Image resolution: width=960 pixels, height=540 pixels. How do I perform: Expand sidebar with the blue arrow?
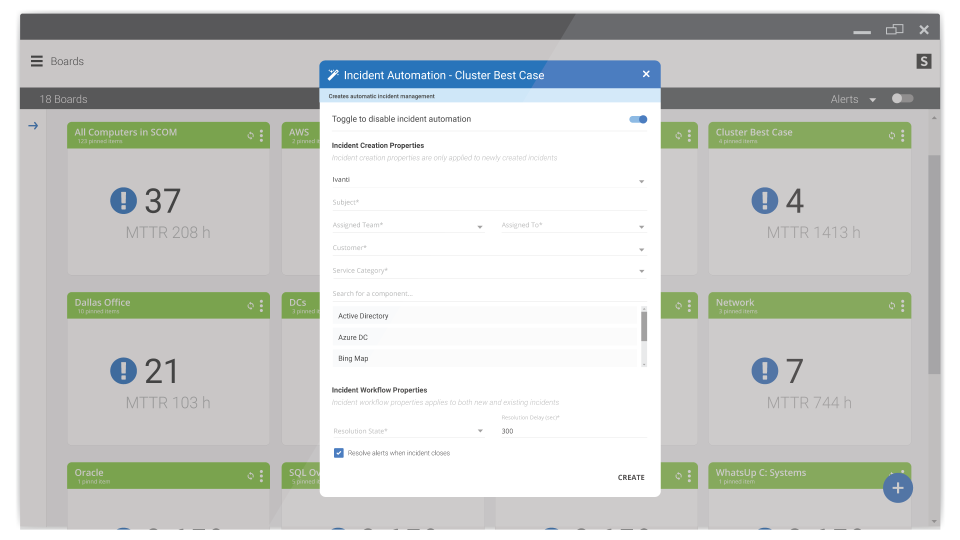33,126
